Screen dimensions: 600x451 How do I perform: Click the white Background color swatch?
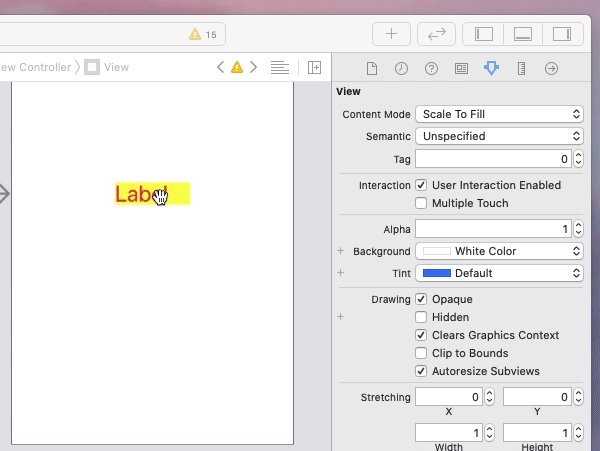(x=437, y=251)
